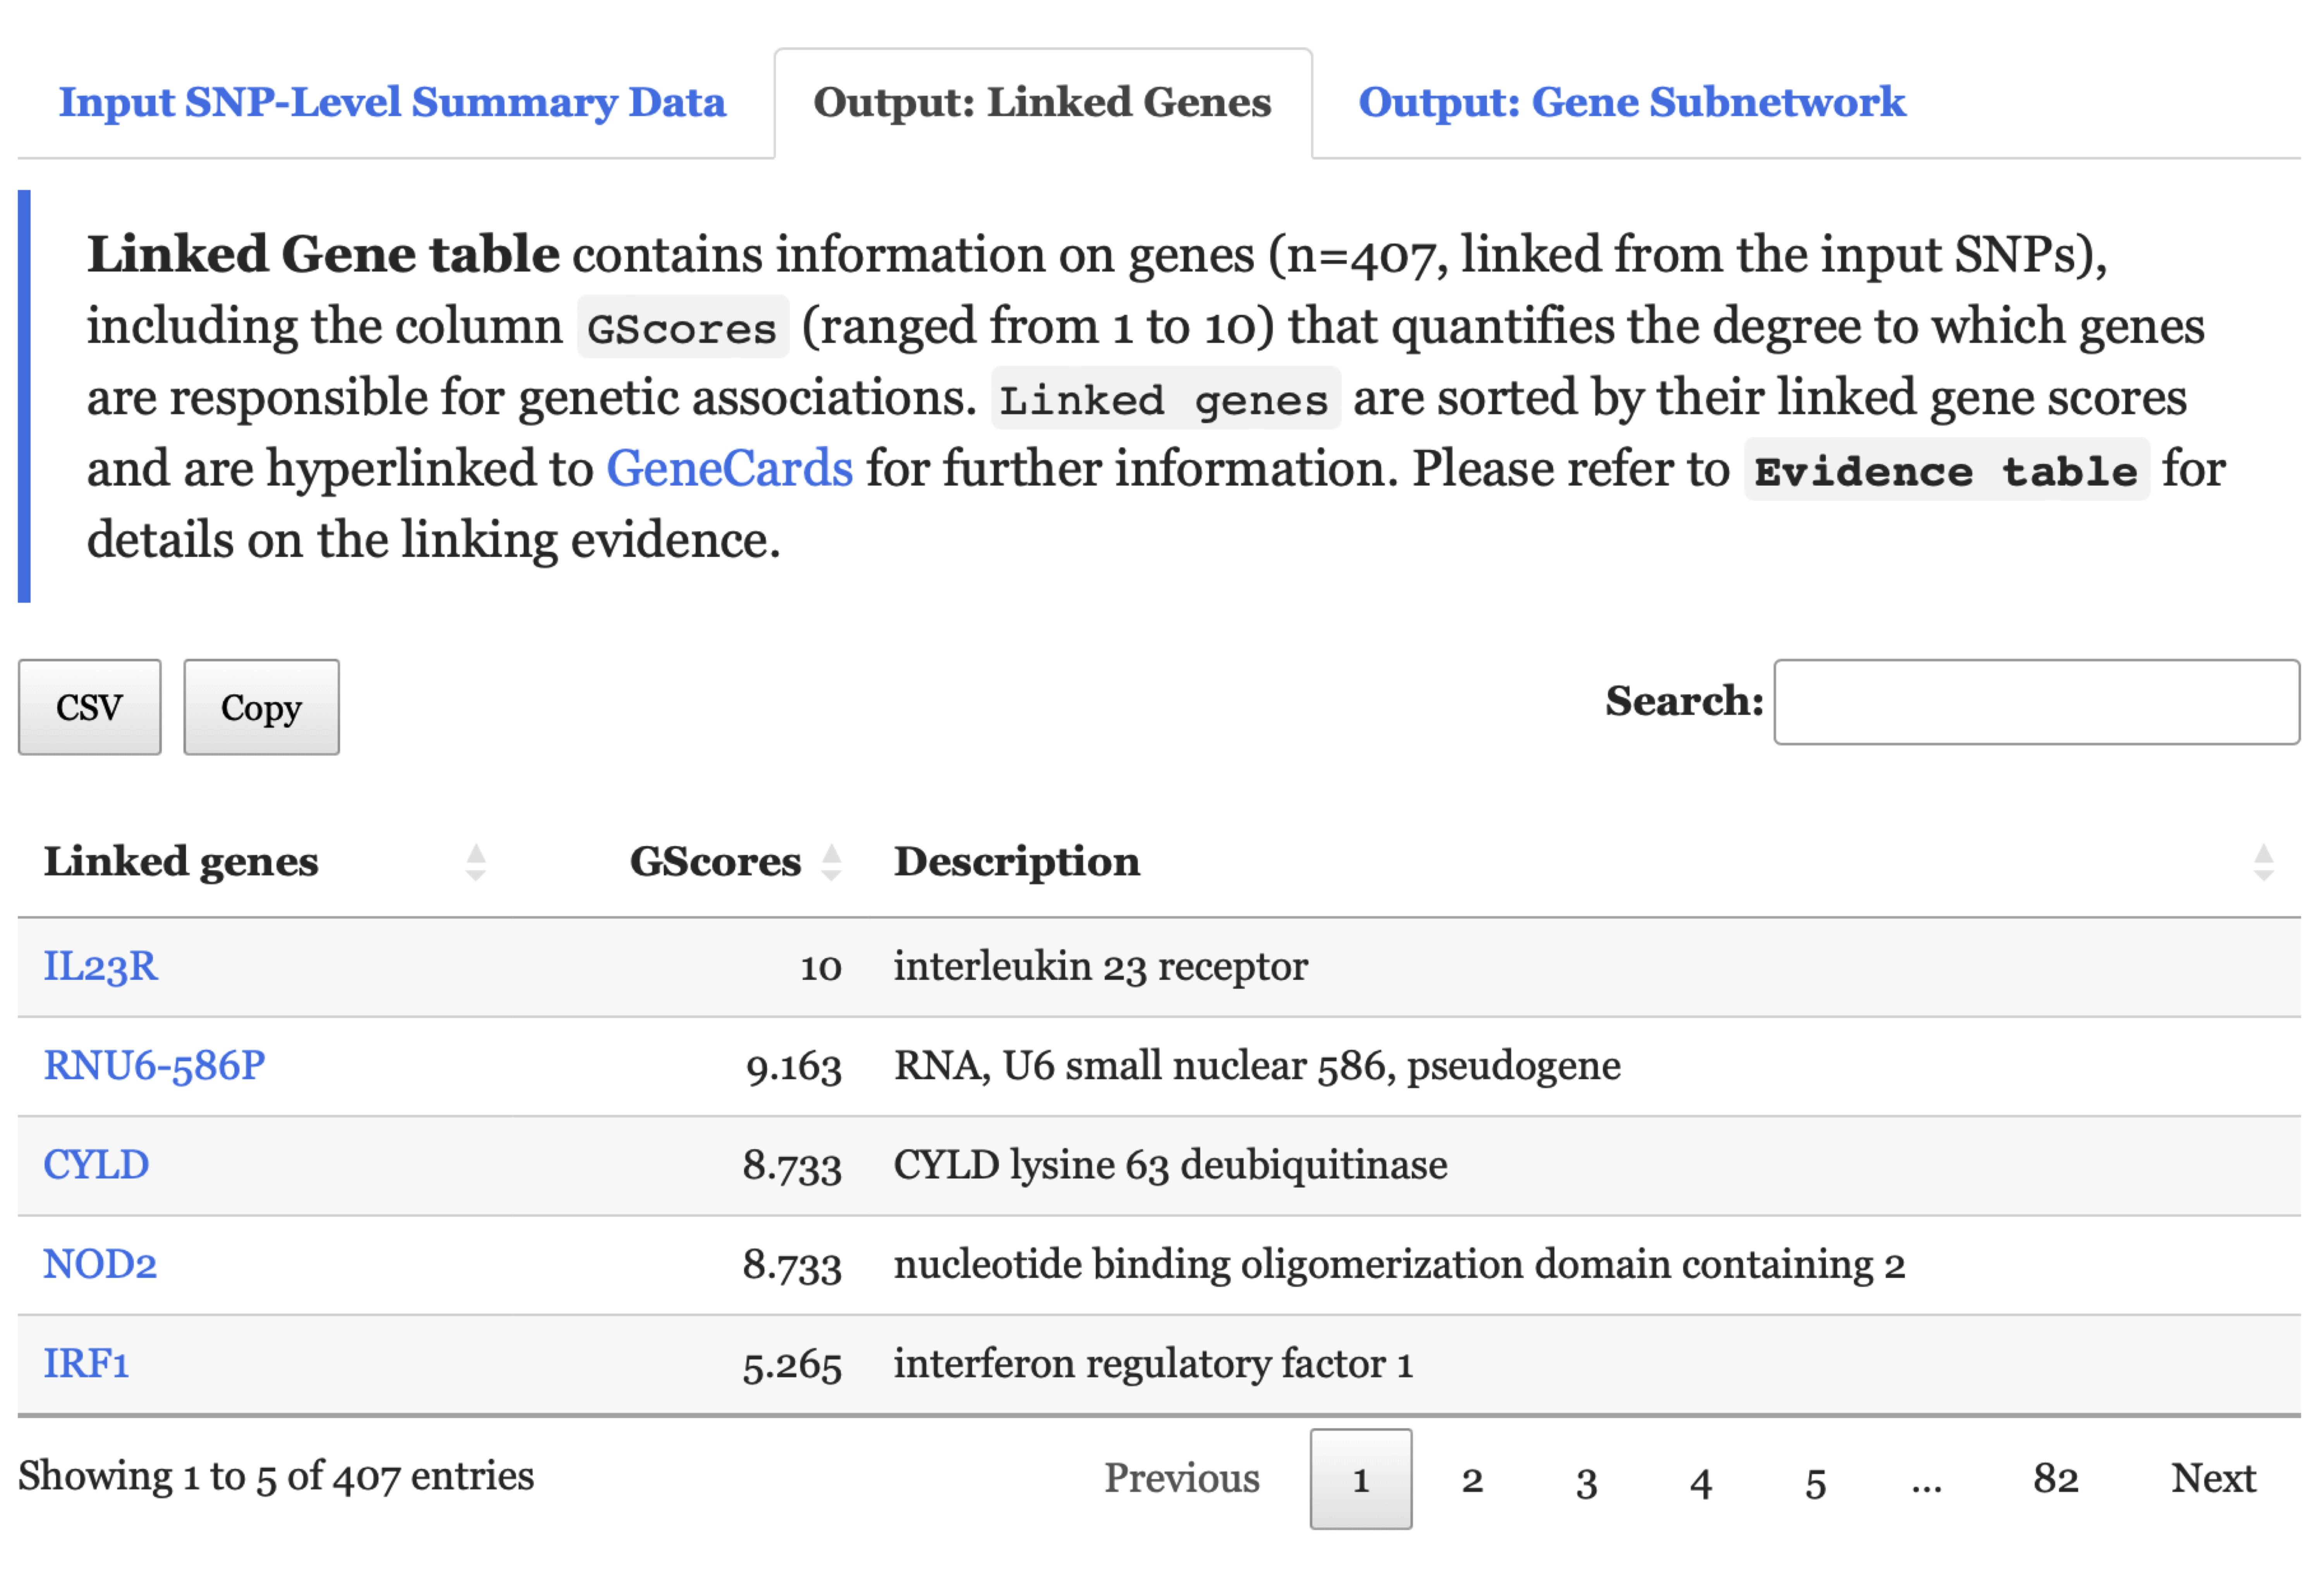Click the IRF1 gene link

pos(86,1364)
